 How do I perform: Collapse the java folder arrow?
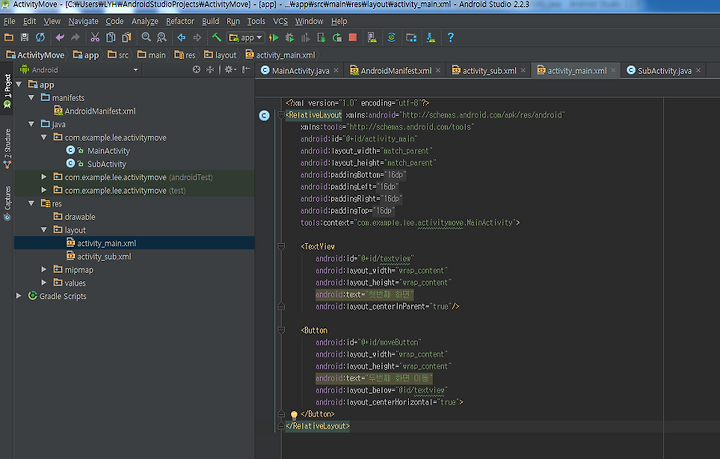click(31, 124)
